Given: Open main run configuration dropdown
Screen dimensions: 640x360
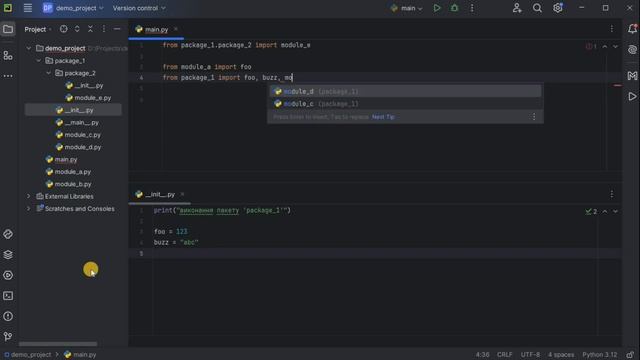Looking at the screenshot, I should 406,8.
